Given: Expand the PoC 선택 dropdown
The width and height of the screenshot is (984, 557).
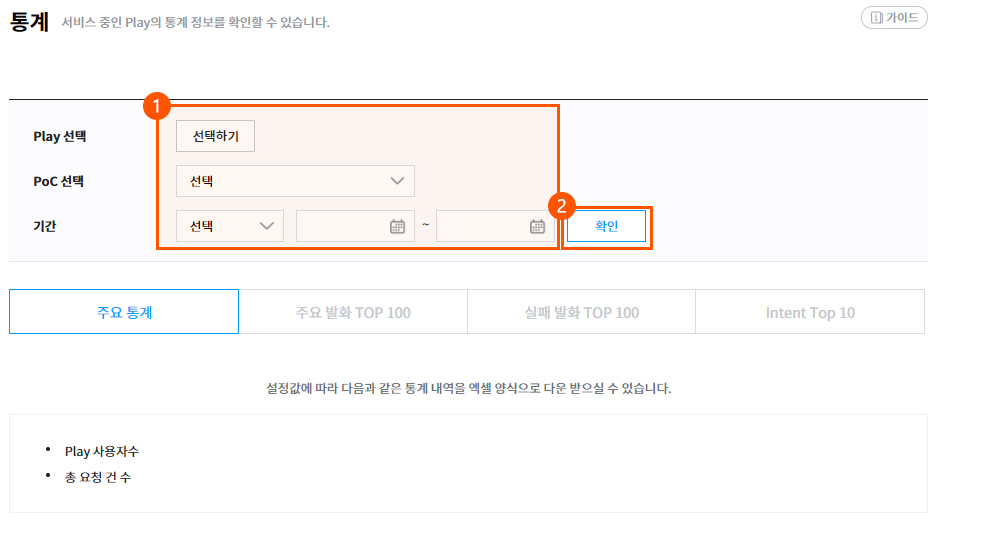Looking at the screenshot, I should (295, 181).
